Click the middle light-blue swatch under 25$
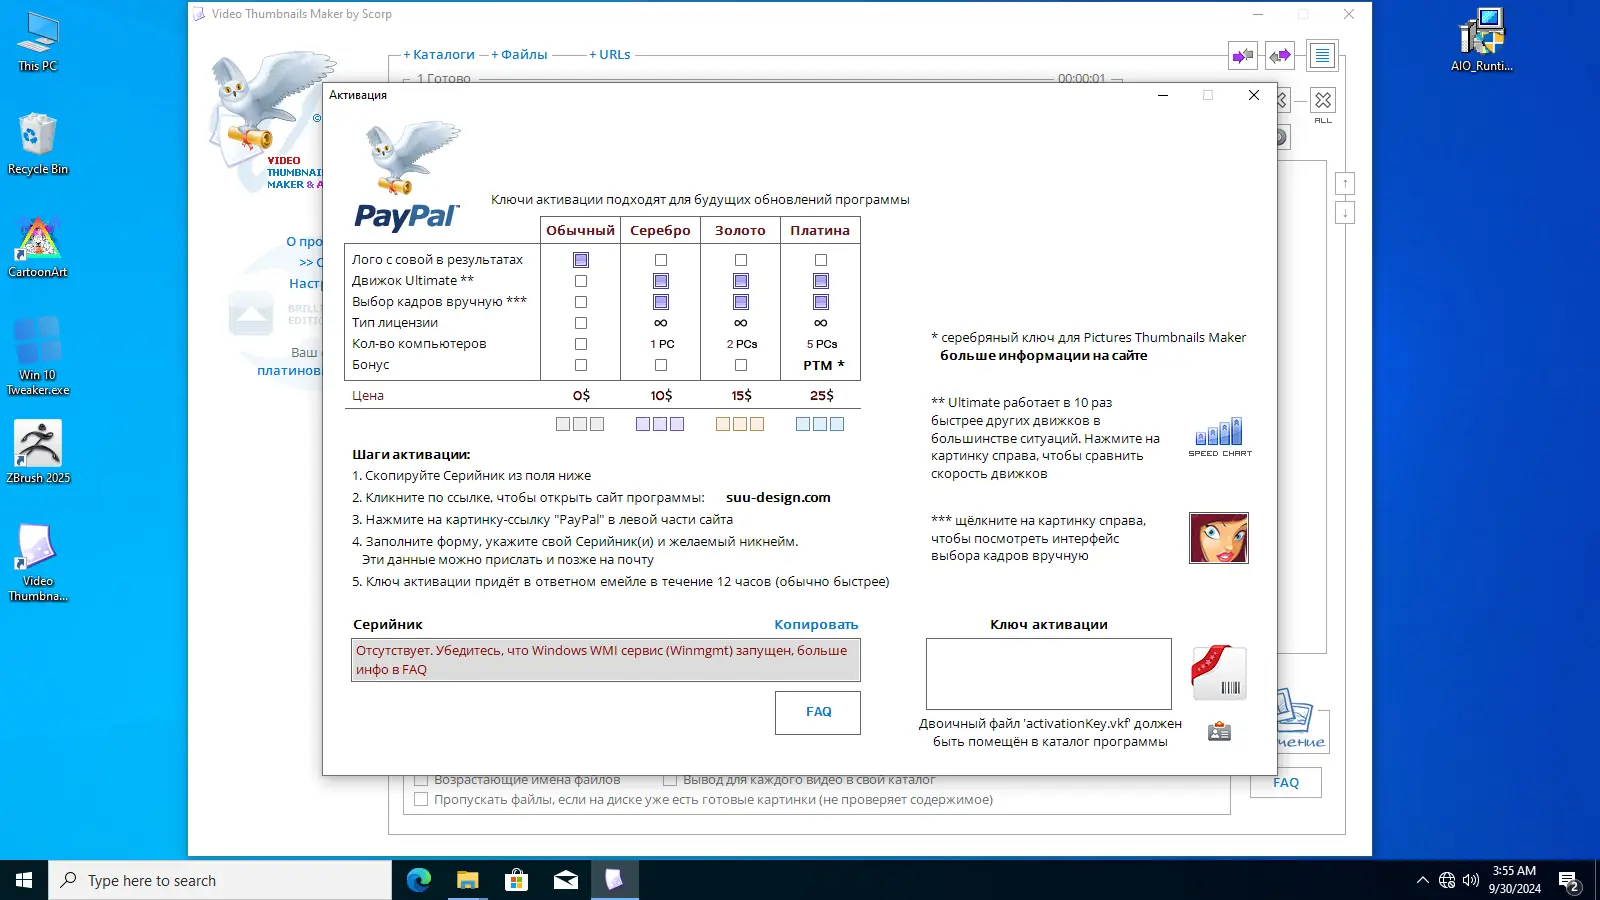The image size is (1600, 900). (820, 424)
